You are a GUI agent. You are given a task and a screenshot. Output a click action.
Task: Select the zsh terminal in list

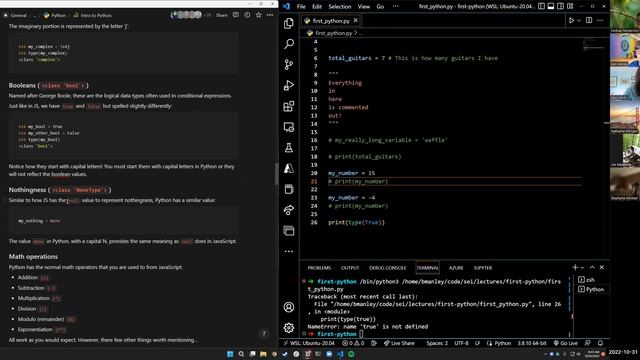click(591, 280)
